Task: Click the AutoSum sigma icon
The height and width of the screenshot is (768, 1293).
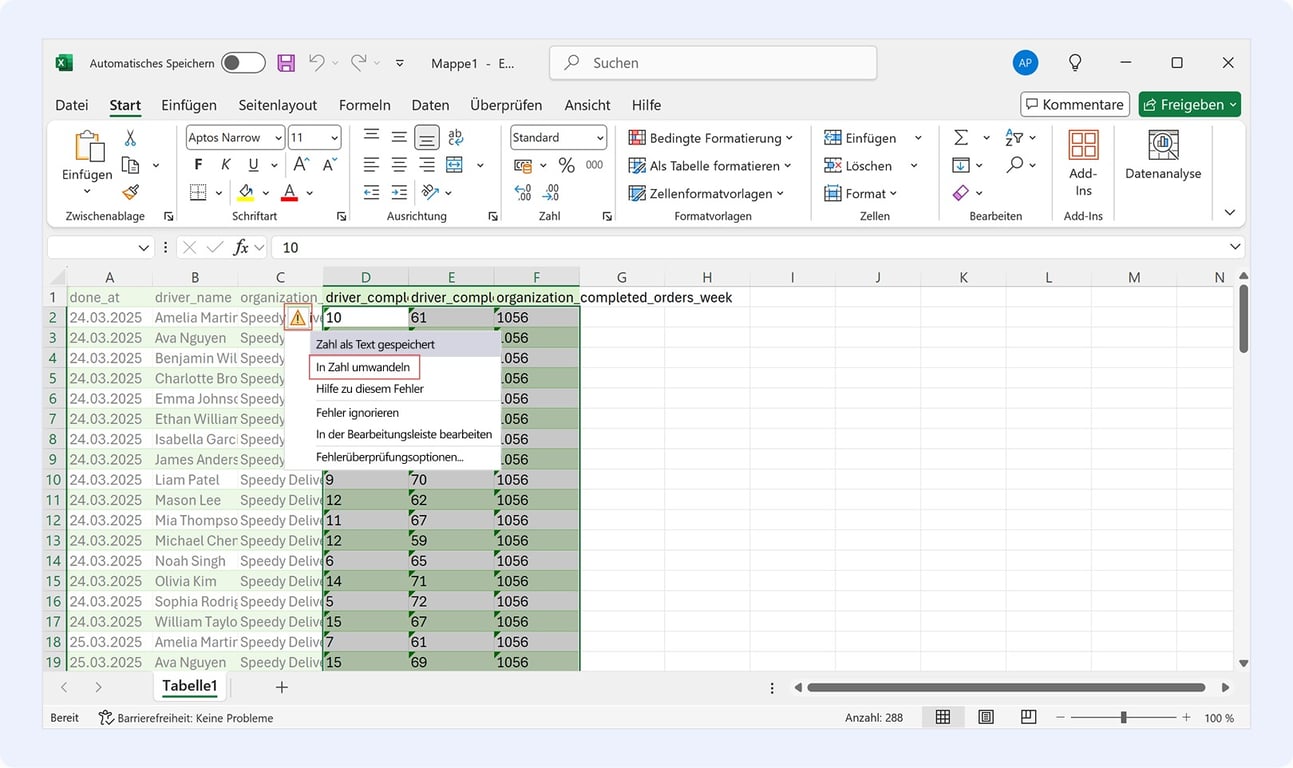Action: (961, 138)
